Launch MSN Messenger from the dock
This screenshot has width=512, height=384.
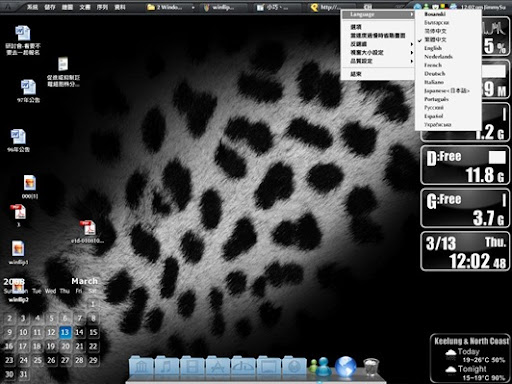[320, 367]
